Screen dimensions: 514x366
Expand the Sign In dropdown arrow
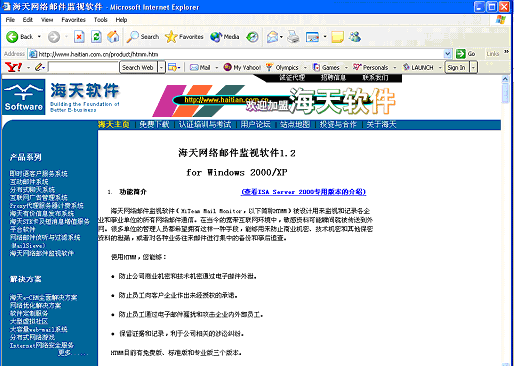click(473, 67)
